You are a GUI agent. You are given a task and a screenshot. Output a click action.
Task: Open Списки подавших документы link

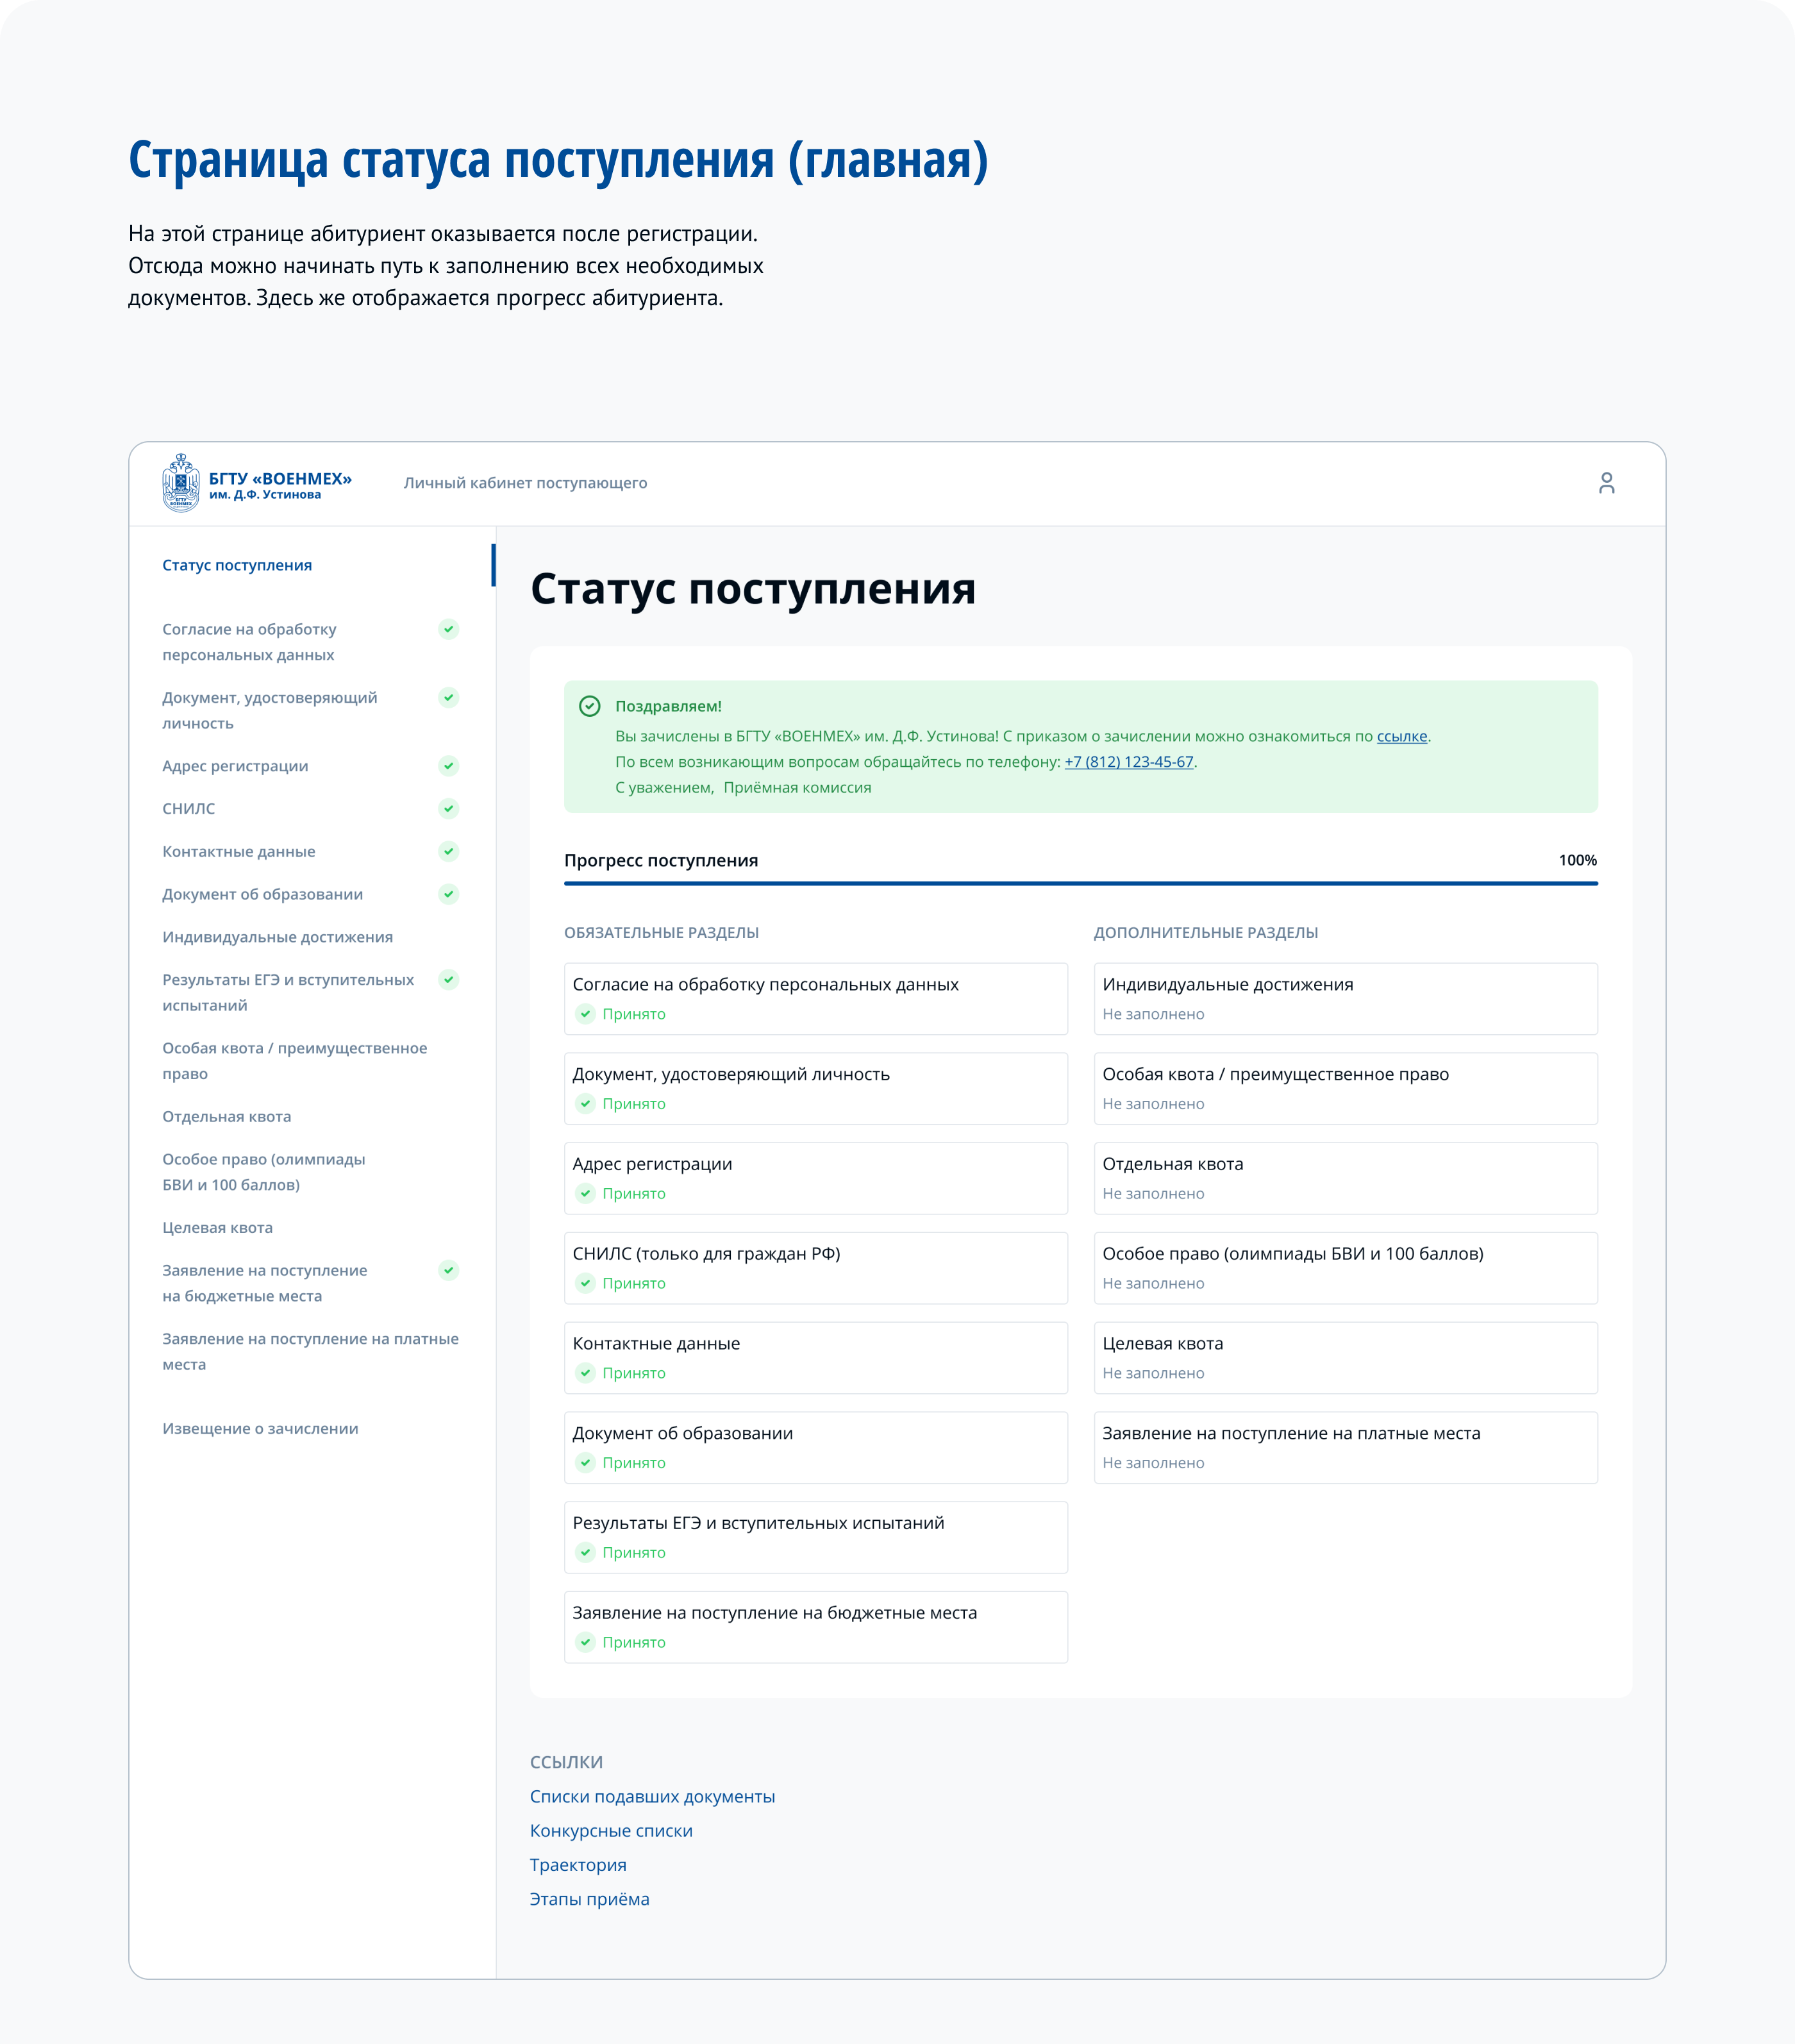652,1796
